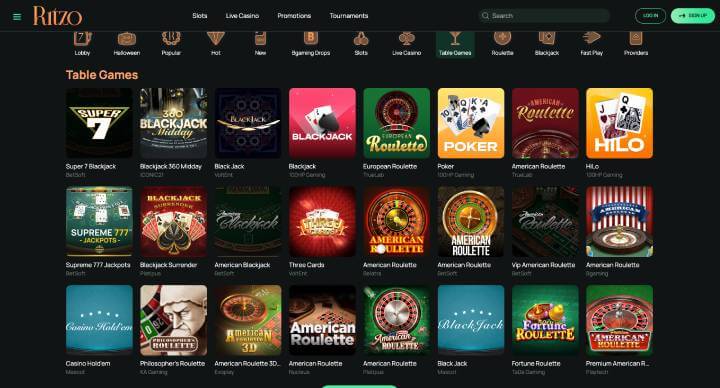Open American Roulette by TrueLab thumbnail
Screen dimensions: 720x388
pos(546,123)
